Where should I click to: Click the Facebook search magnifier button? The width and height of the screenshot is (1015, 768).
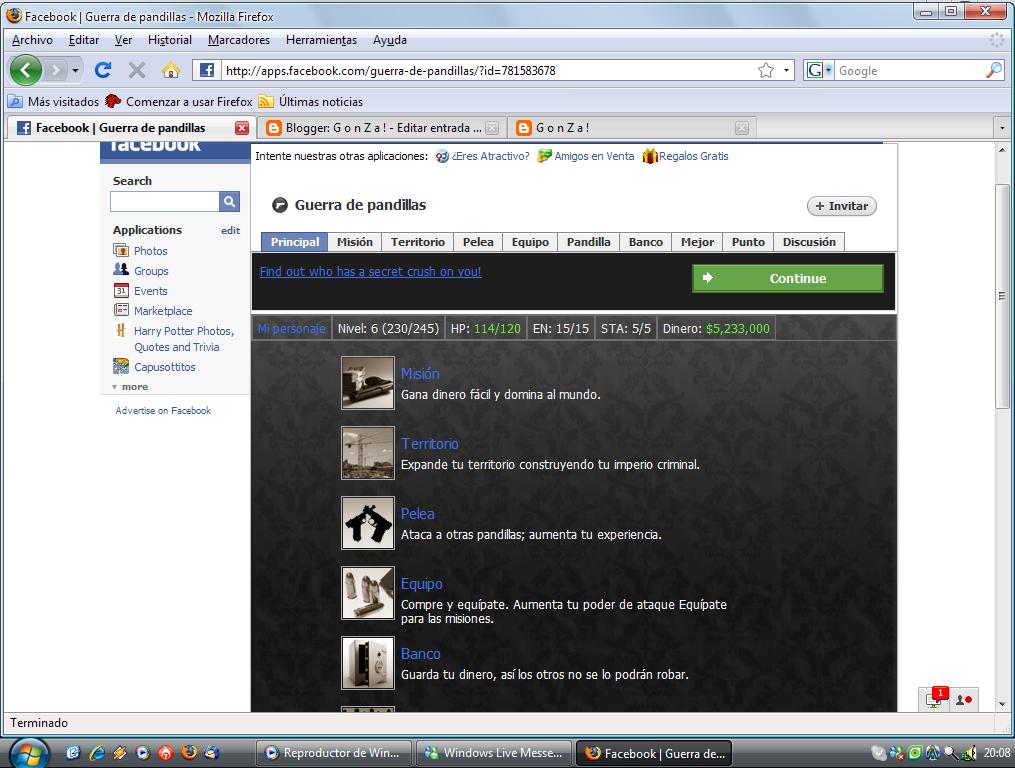pos(229,201)
